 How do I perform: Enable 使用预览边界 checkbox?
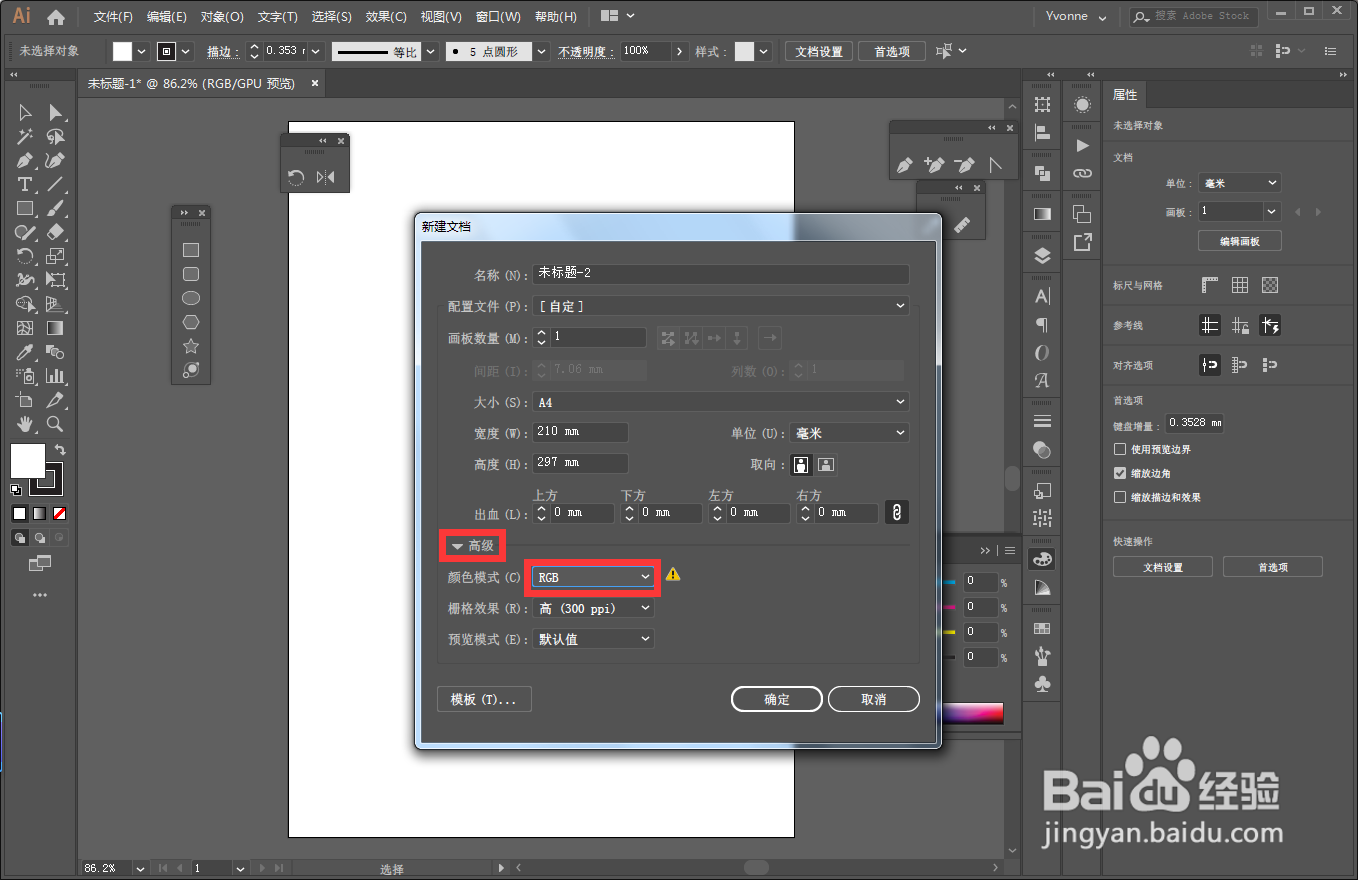click(1120, 450)
